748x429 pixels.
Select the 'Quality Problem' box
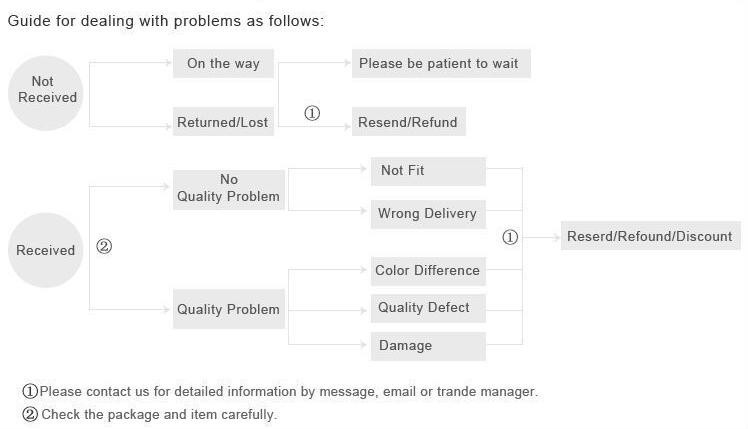click(x=229, y=309)
